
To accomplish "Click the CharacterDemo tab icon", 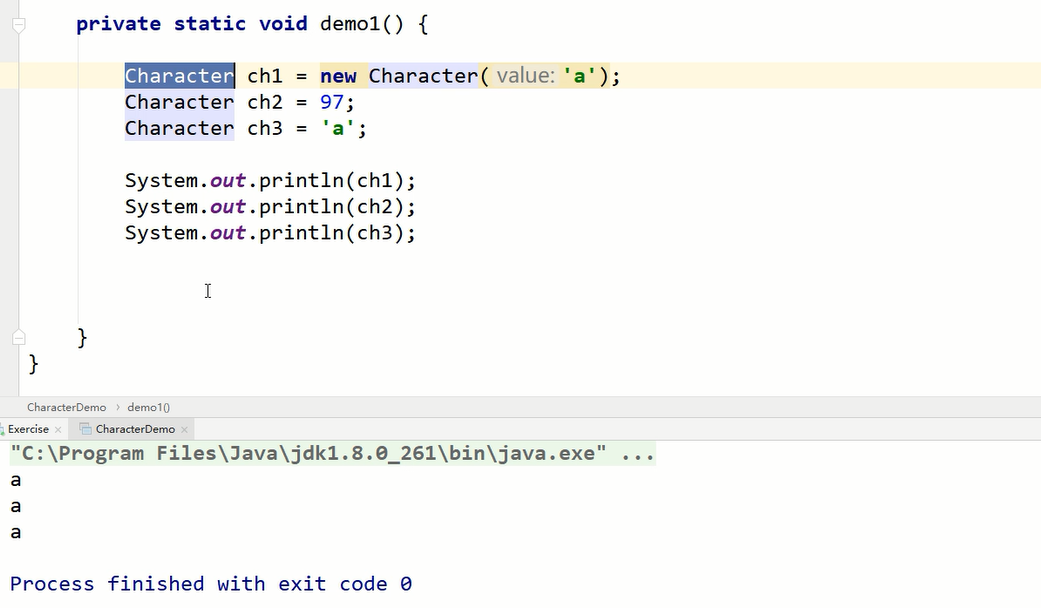I will 85,429.
